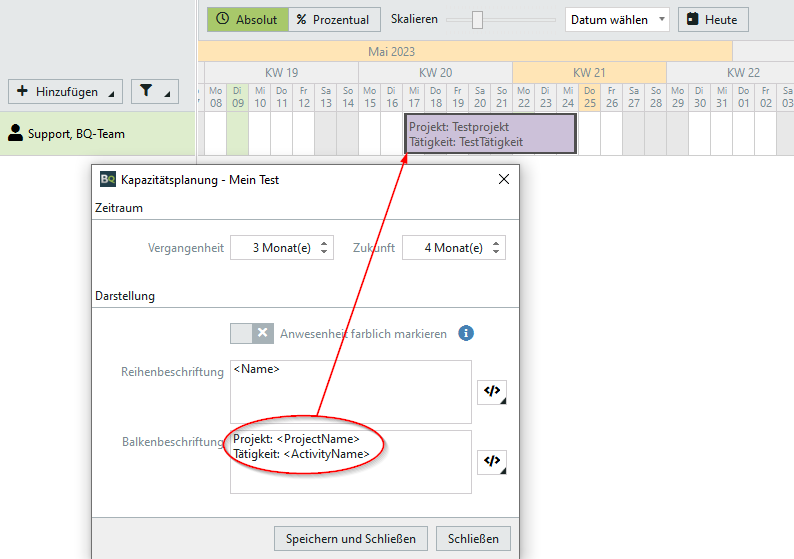Click the filter funnel icon
Screen dimensions: 794x559
pos(147,91)
